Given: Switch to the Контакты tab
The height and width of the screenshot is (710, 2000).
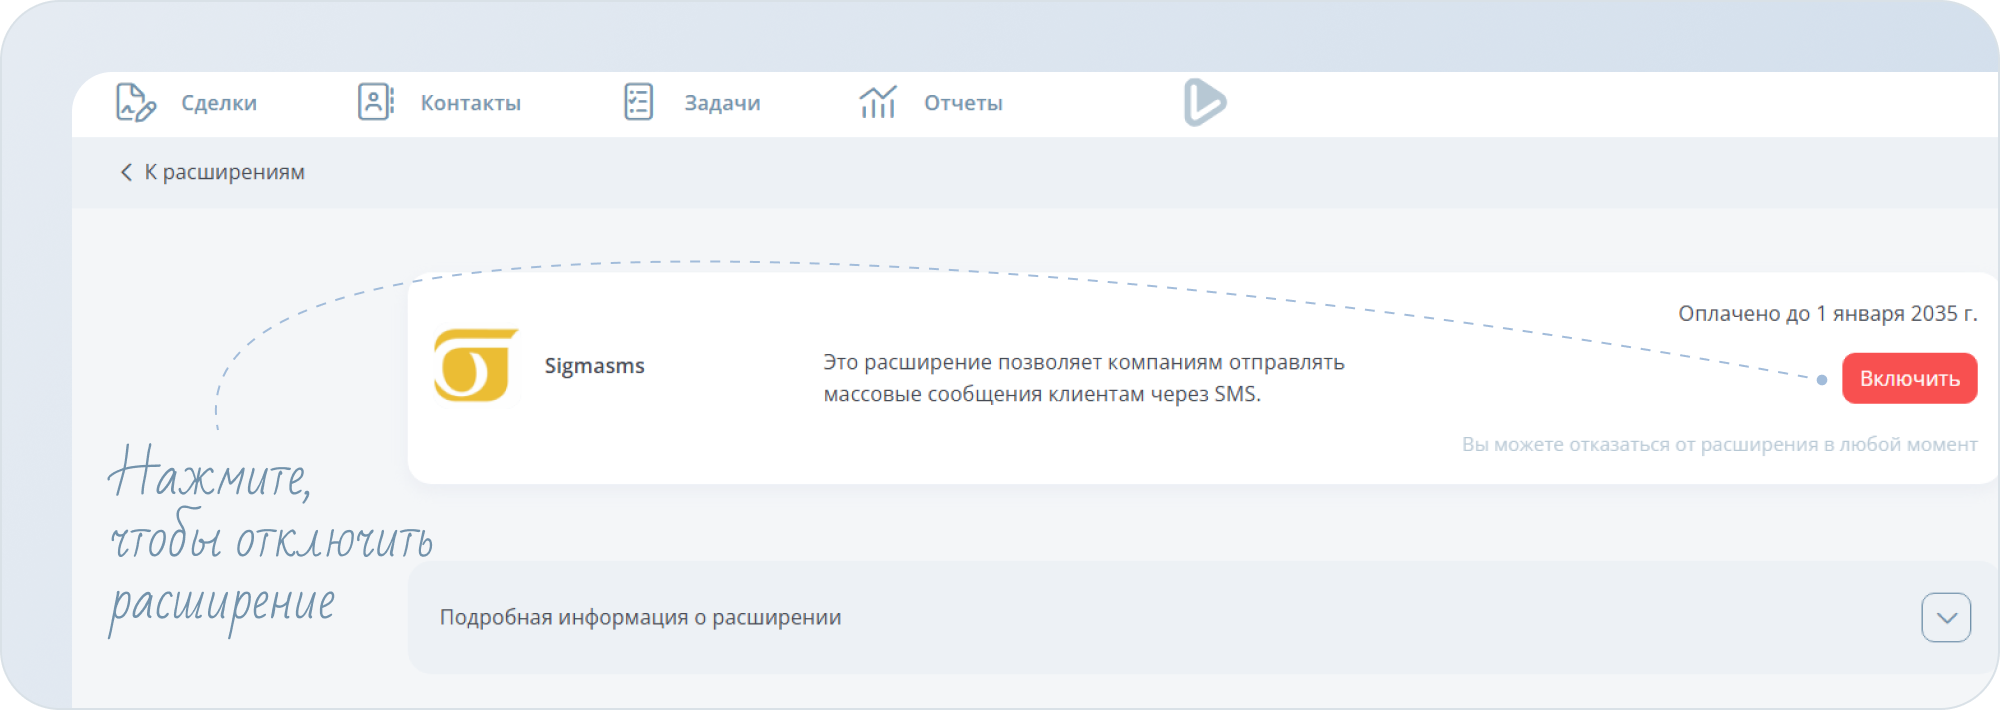Looking at the screenshot, I should click(470, 103).
